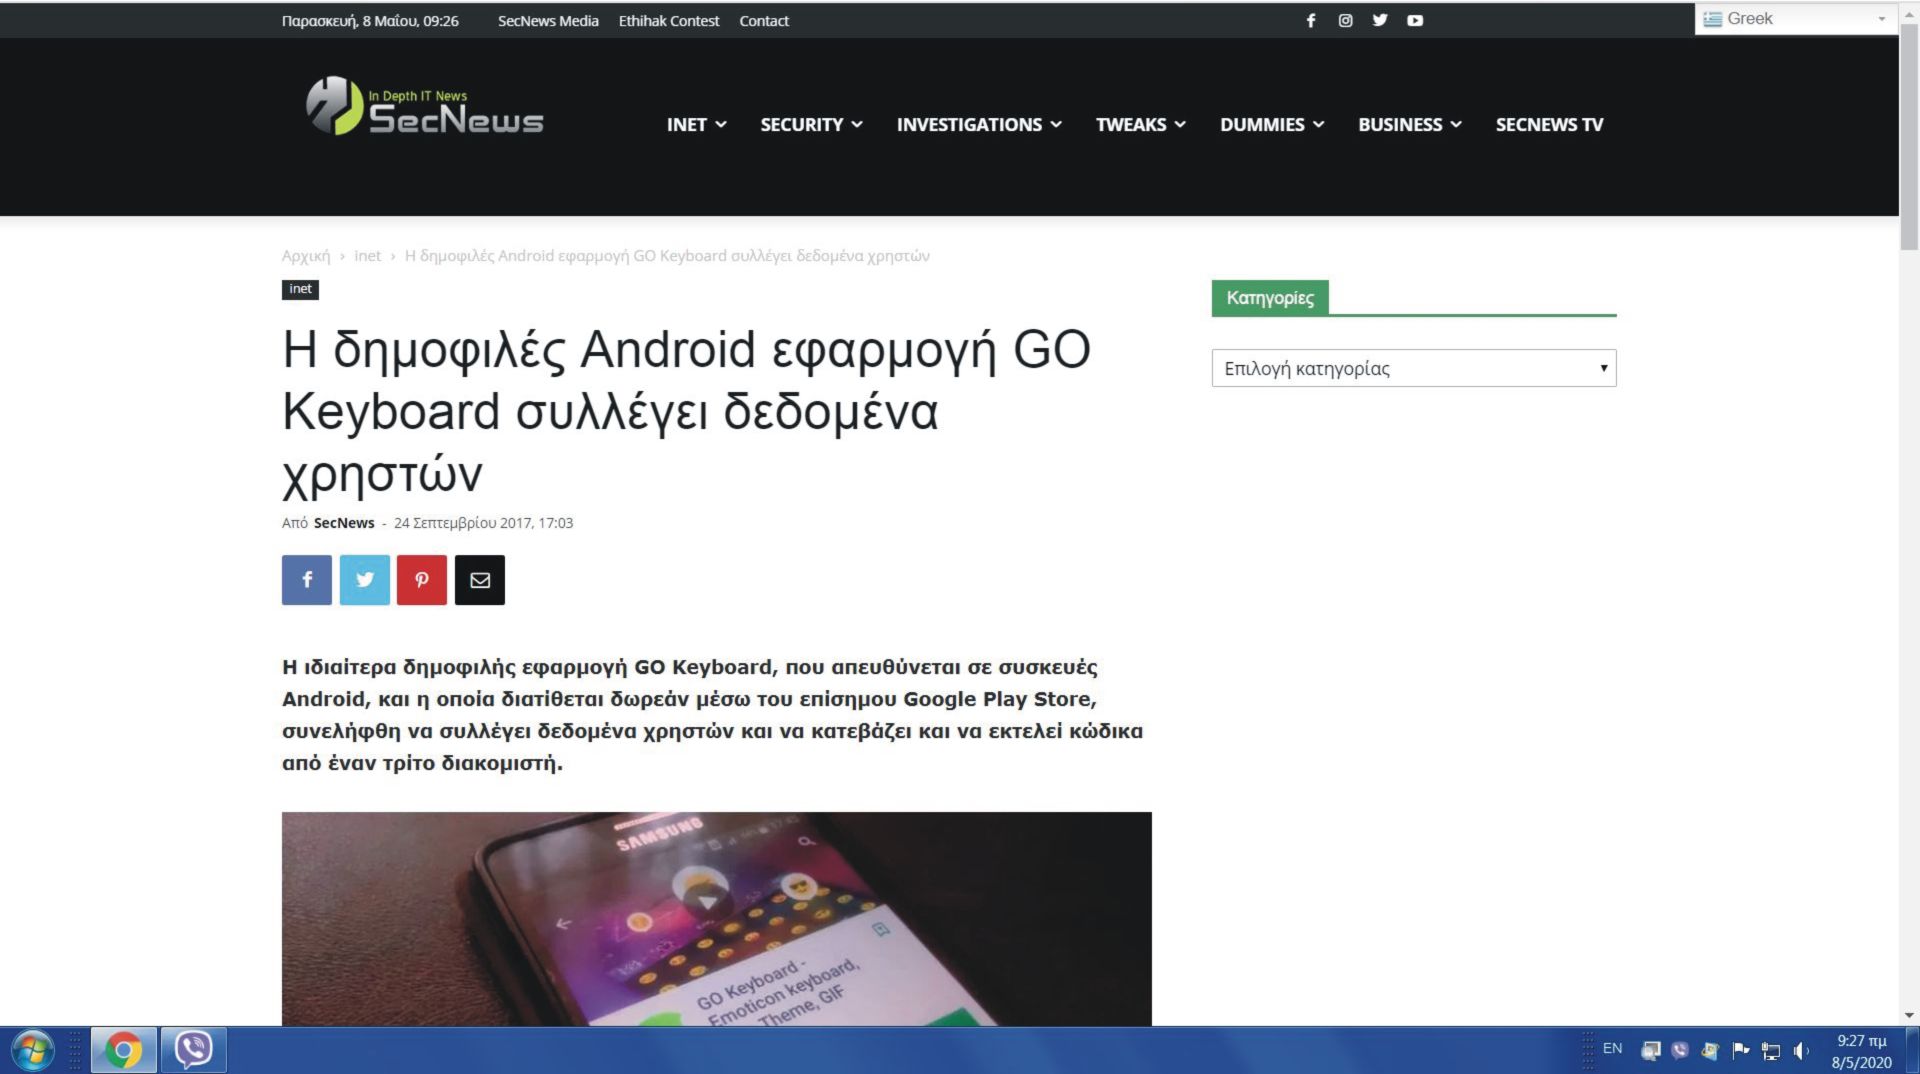This screenshot has width=1920, height=1074.
Task: Expand the INET menu
Action: point(697,124)
